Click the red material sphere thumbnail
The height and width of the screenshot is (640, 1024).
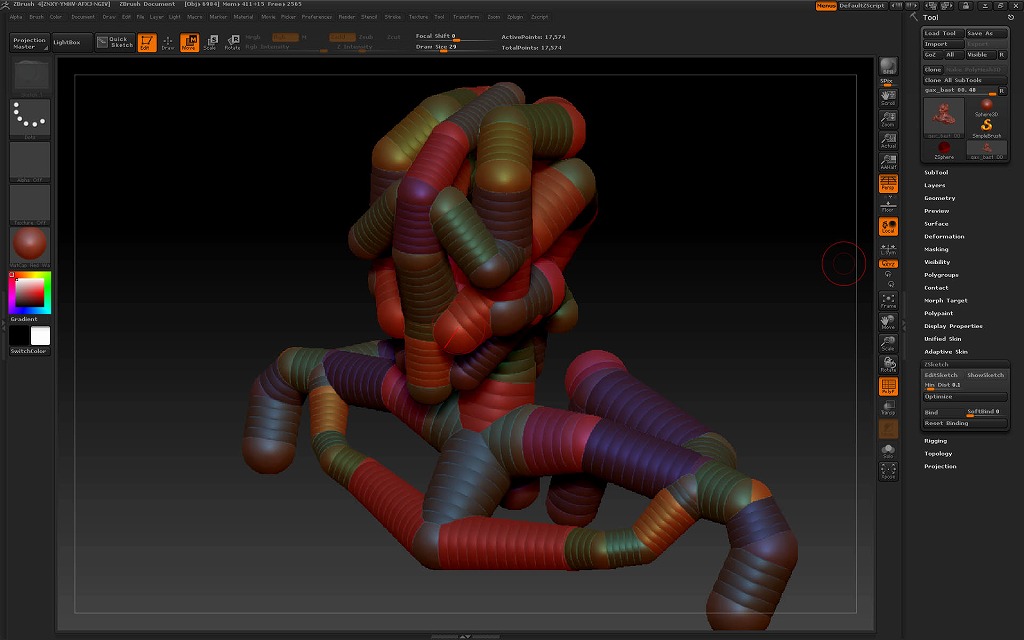(29, 244)
